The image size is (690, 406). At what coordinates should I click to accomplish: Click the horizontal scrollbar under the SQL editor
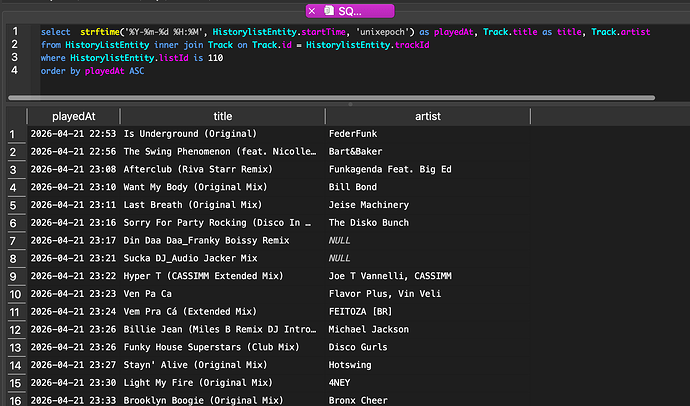coord(331,98)
